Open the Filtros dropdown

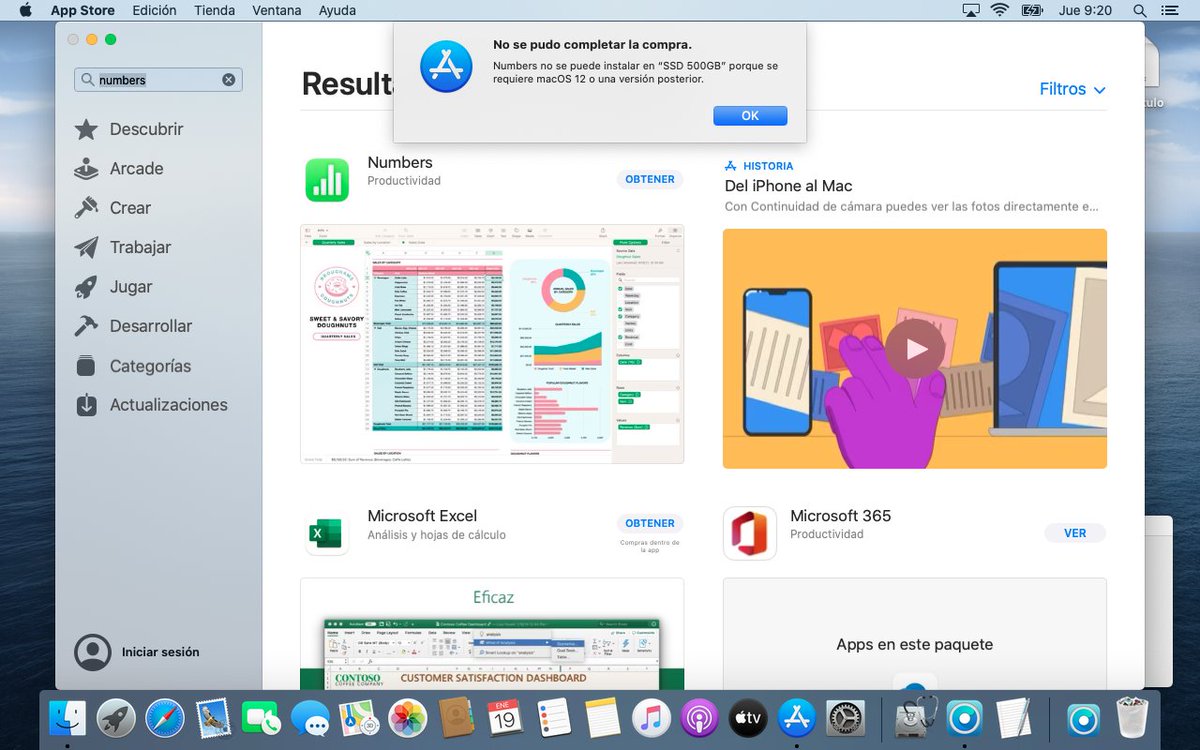pos(1072,89)
